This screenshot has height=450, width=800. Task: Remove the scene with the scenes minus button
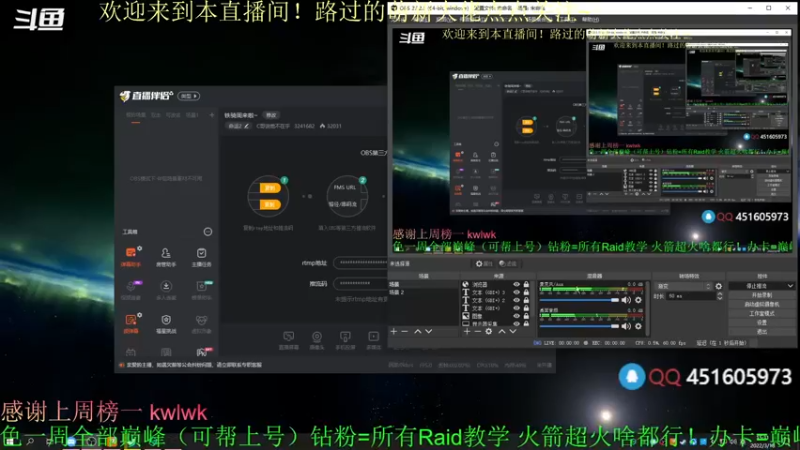[x=405, y=332]
